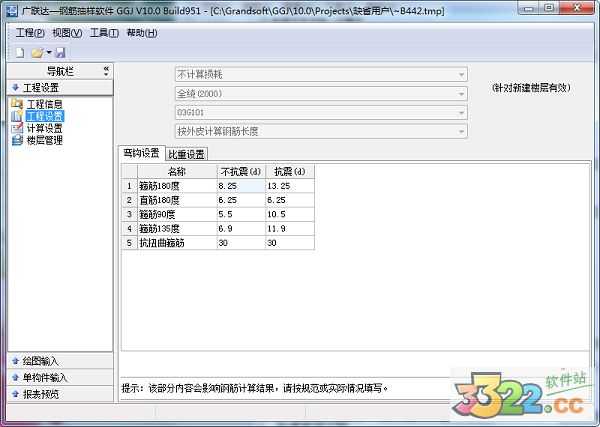Viewport: 600px width, 427px height.
Task: Select 计算设置 in the navigation tree
Action: pyautogui.click(x=44, y=128)
